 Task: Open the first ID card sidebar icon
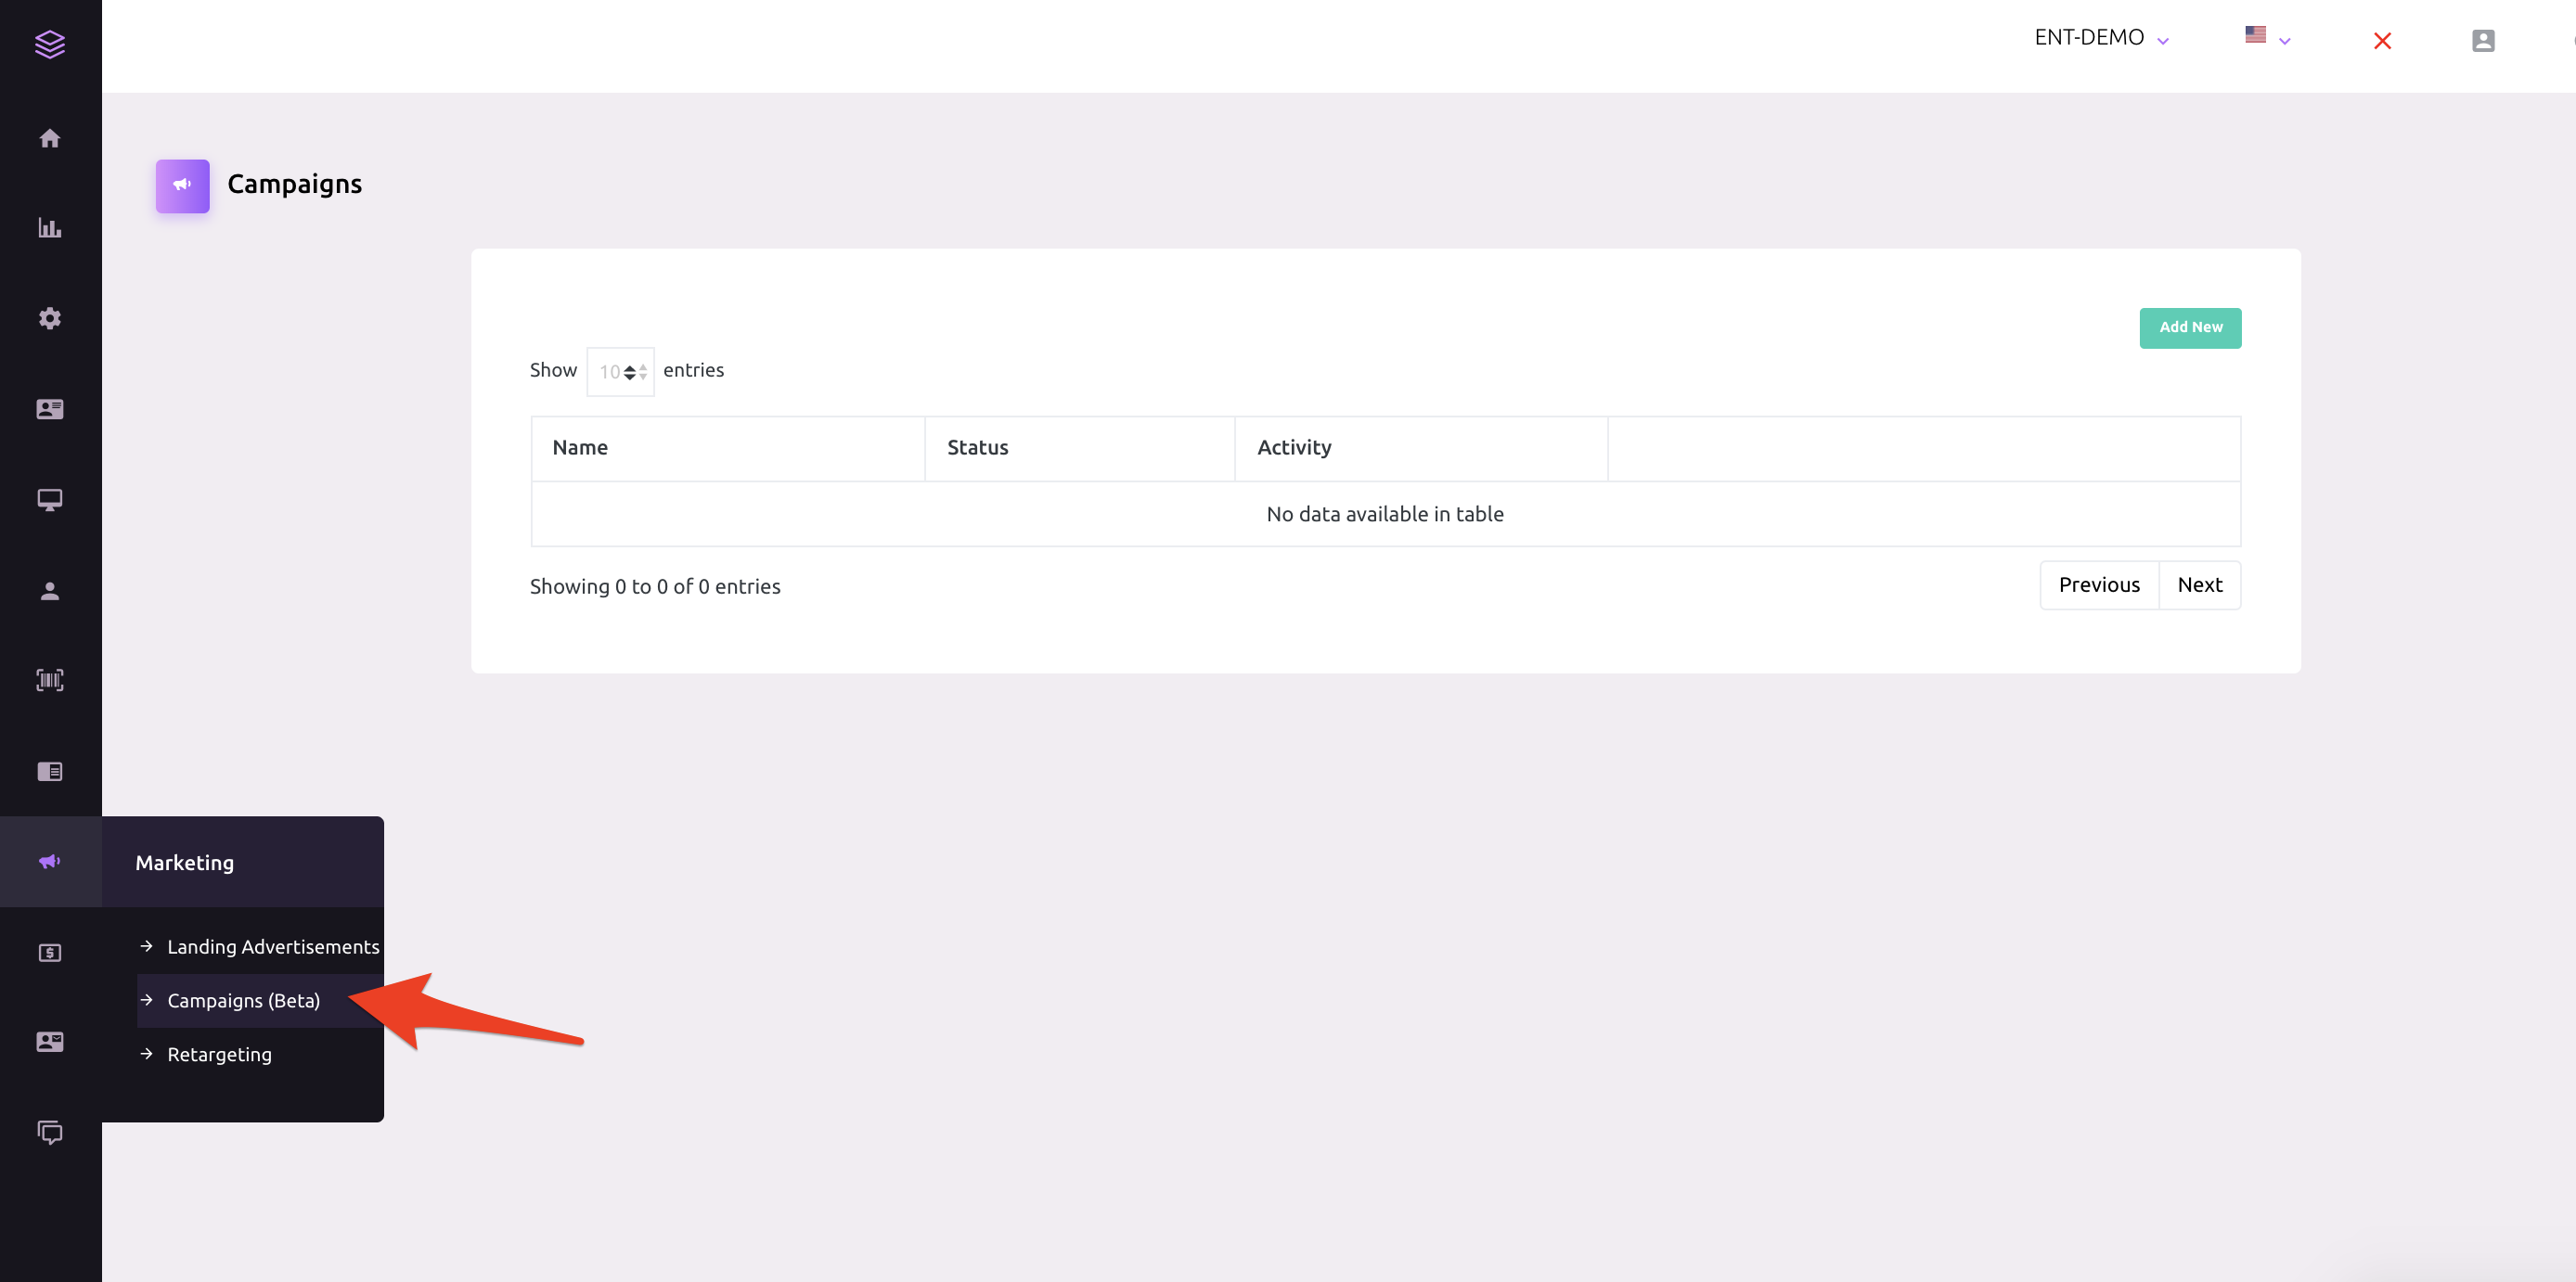tap(50, 409)
